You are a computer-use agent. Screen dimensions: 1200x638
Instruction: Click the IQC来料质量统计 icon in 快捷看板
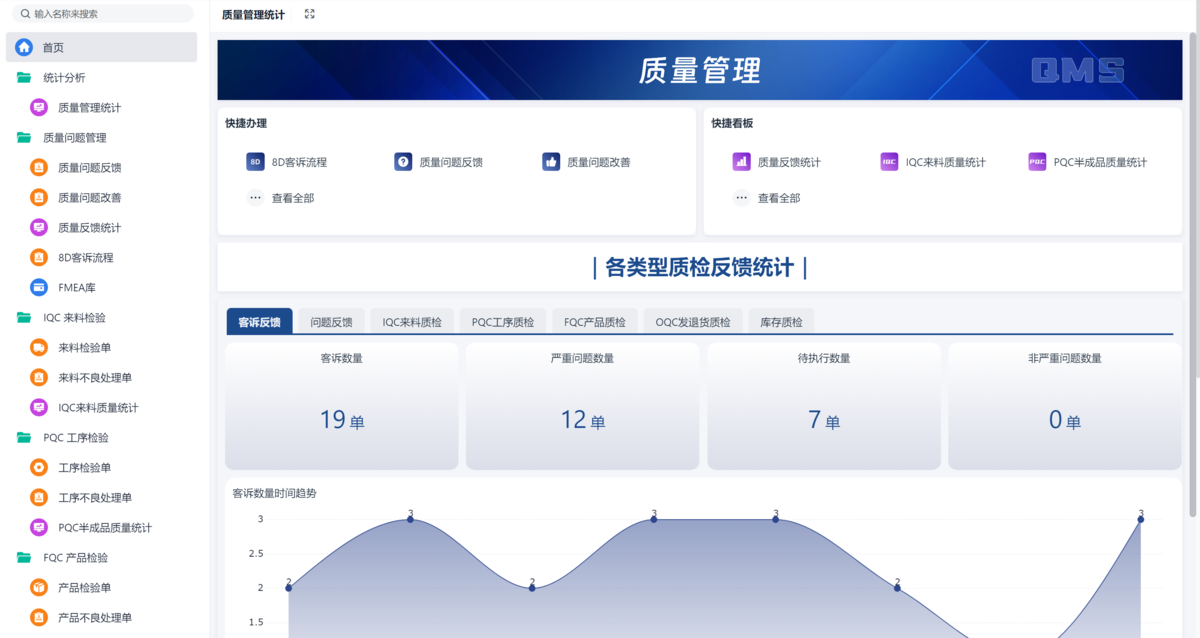click(891, 161)
